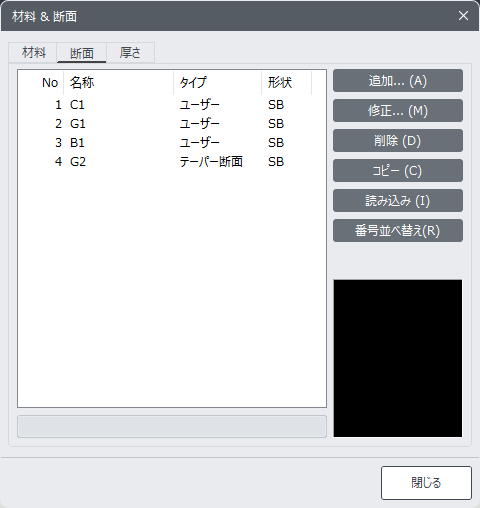Switch to the 材料 tab
480x508 pixels.
click(33, 52)
